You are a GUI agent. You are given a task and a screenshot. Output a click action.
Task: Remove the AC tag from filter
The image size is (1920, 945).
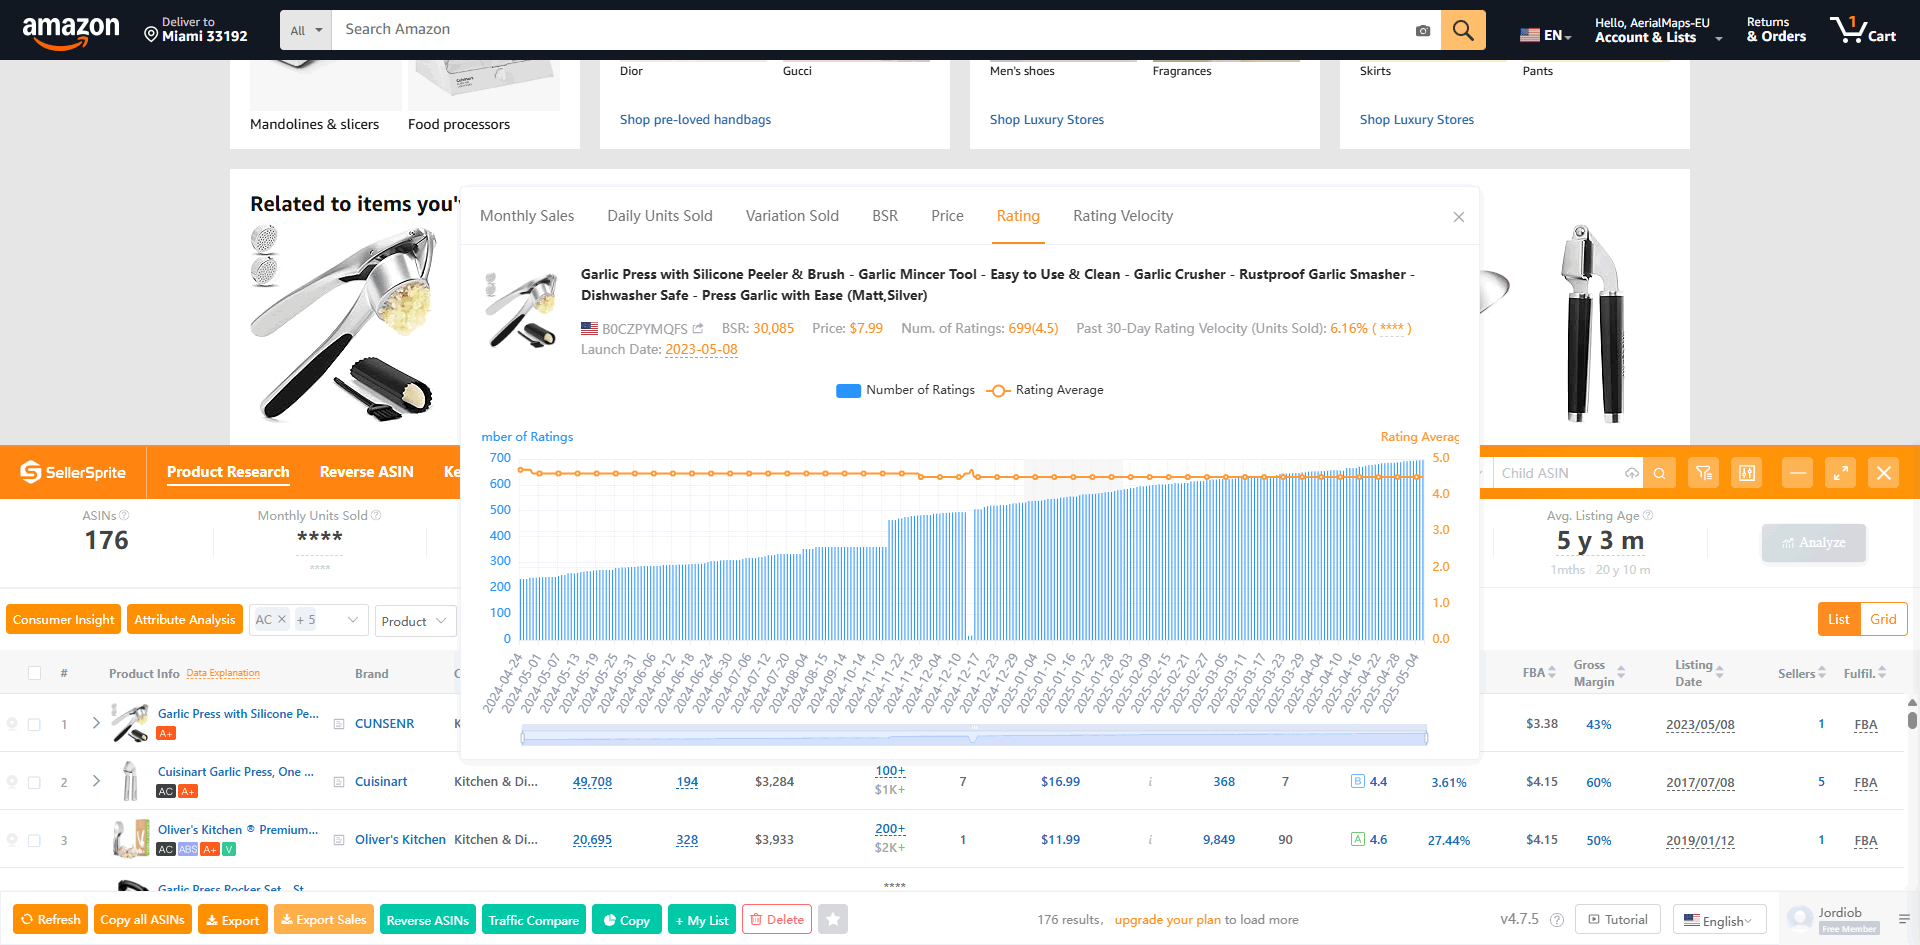click(282, 619)
